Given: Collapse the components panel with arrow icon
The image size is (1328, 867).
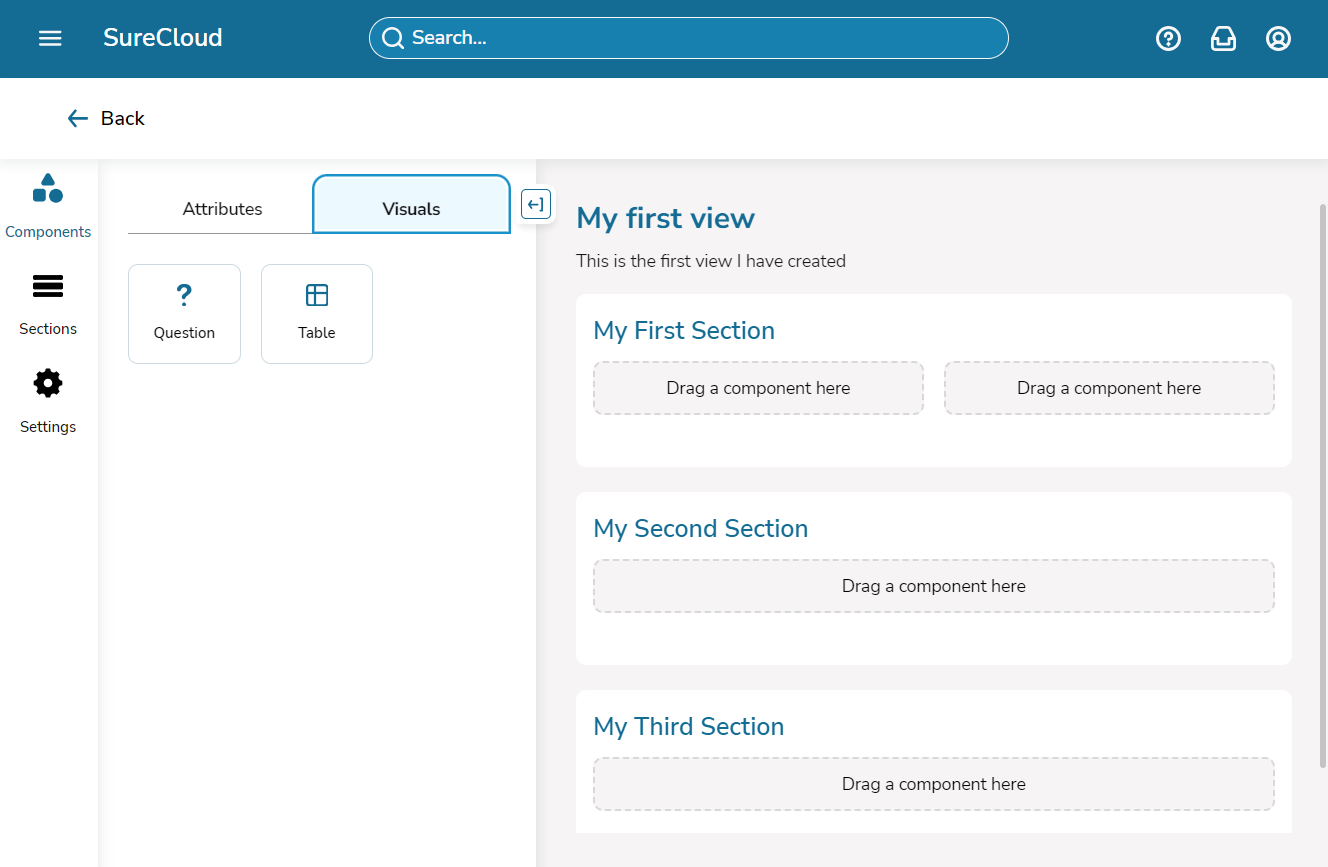Looking at the screenshot, I should (x=536, y=203).
